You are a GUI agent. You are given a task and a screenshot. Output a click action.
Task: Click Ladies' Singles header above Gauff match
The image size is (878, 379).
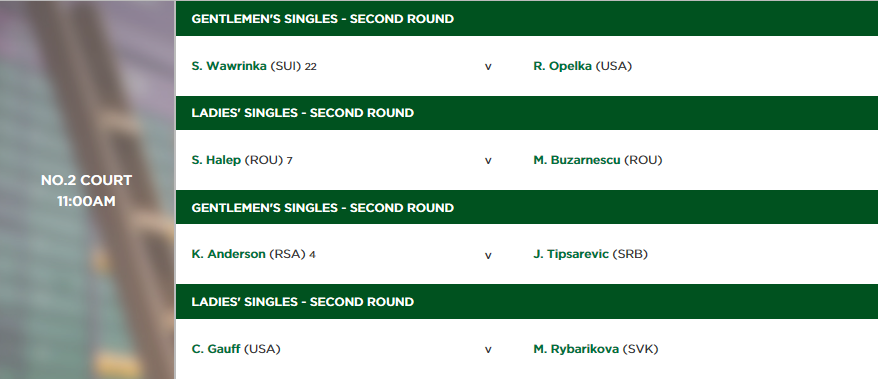click(527, 301)
